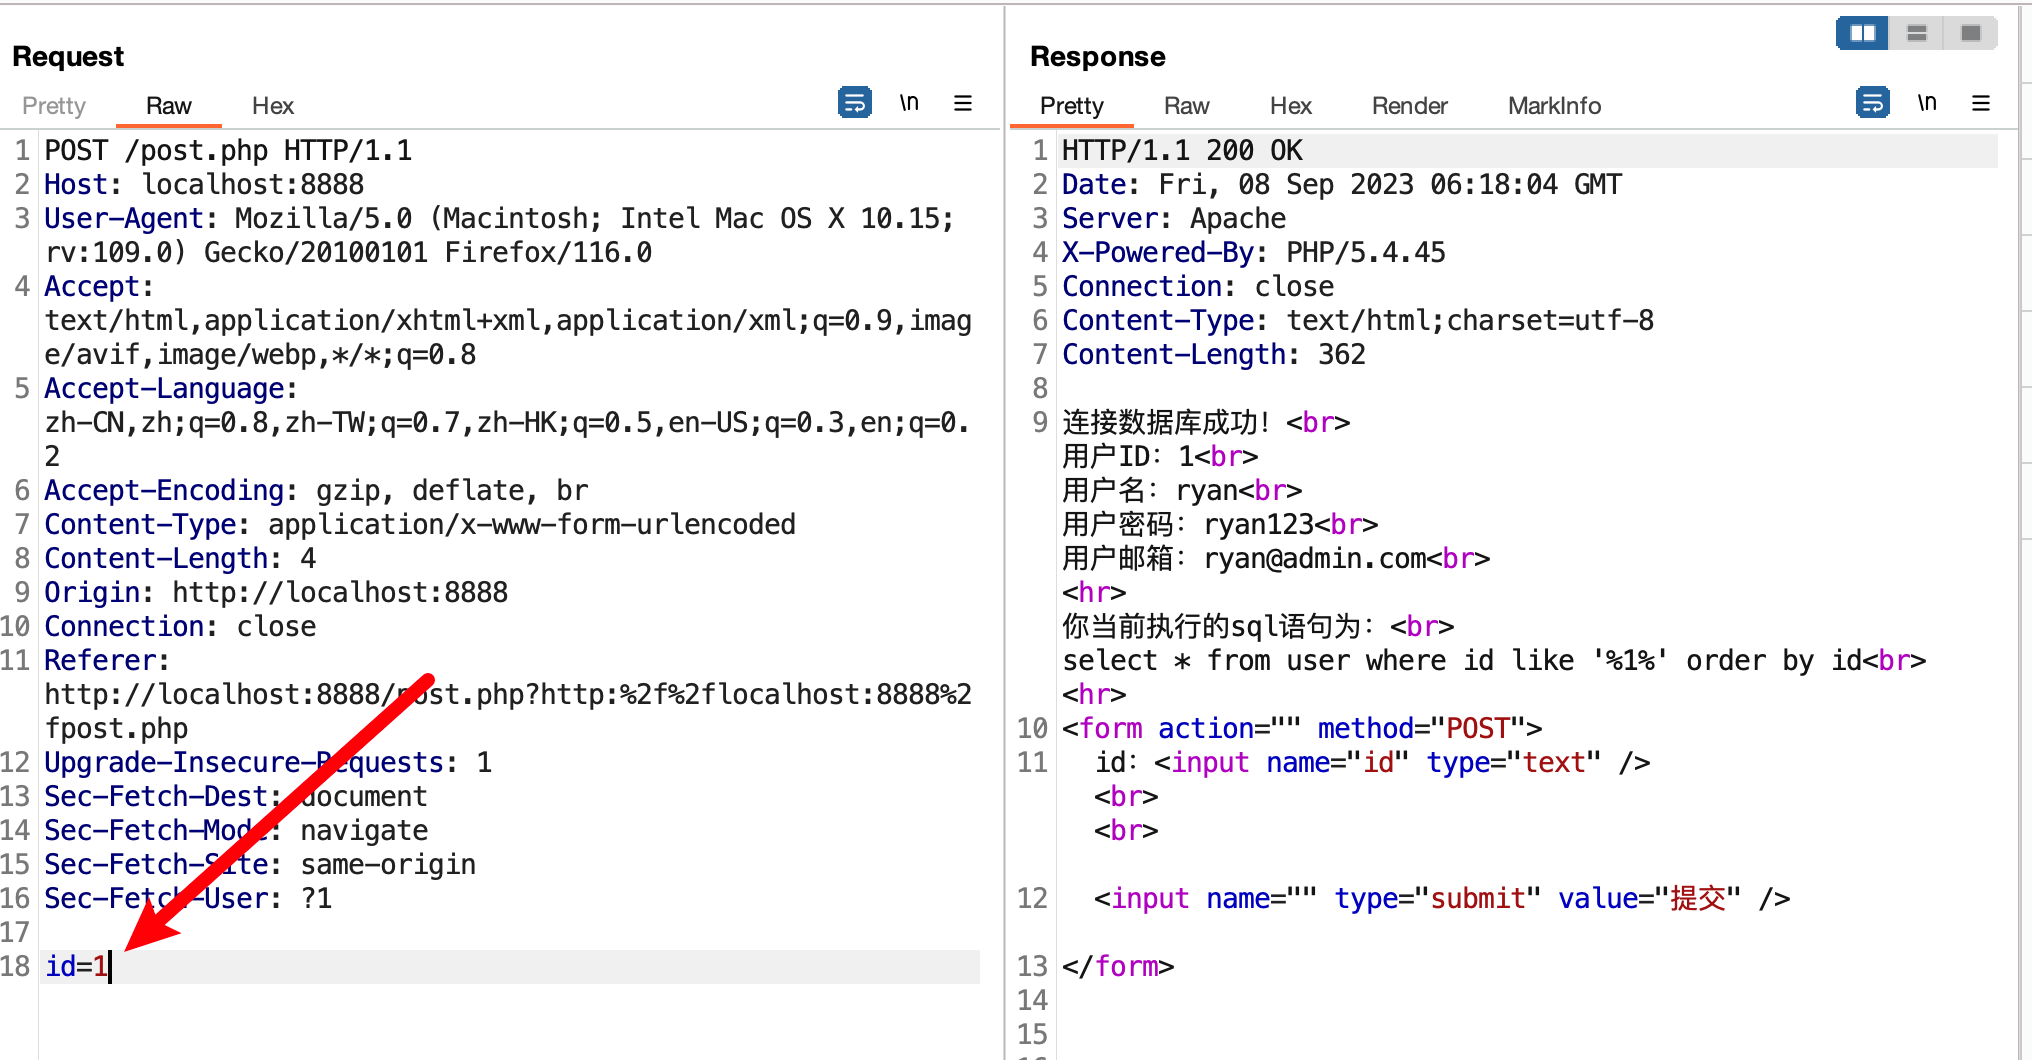Click the Referer header line
The width and height of the screenshot is (2032, 1060).
pos(508,694)
